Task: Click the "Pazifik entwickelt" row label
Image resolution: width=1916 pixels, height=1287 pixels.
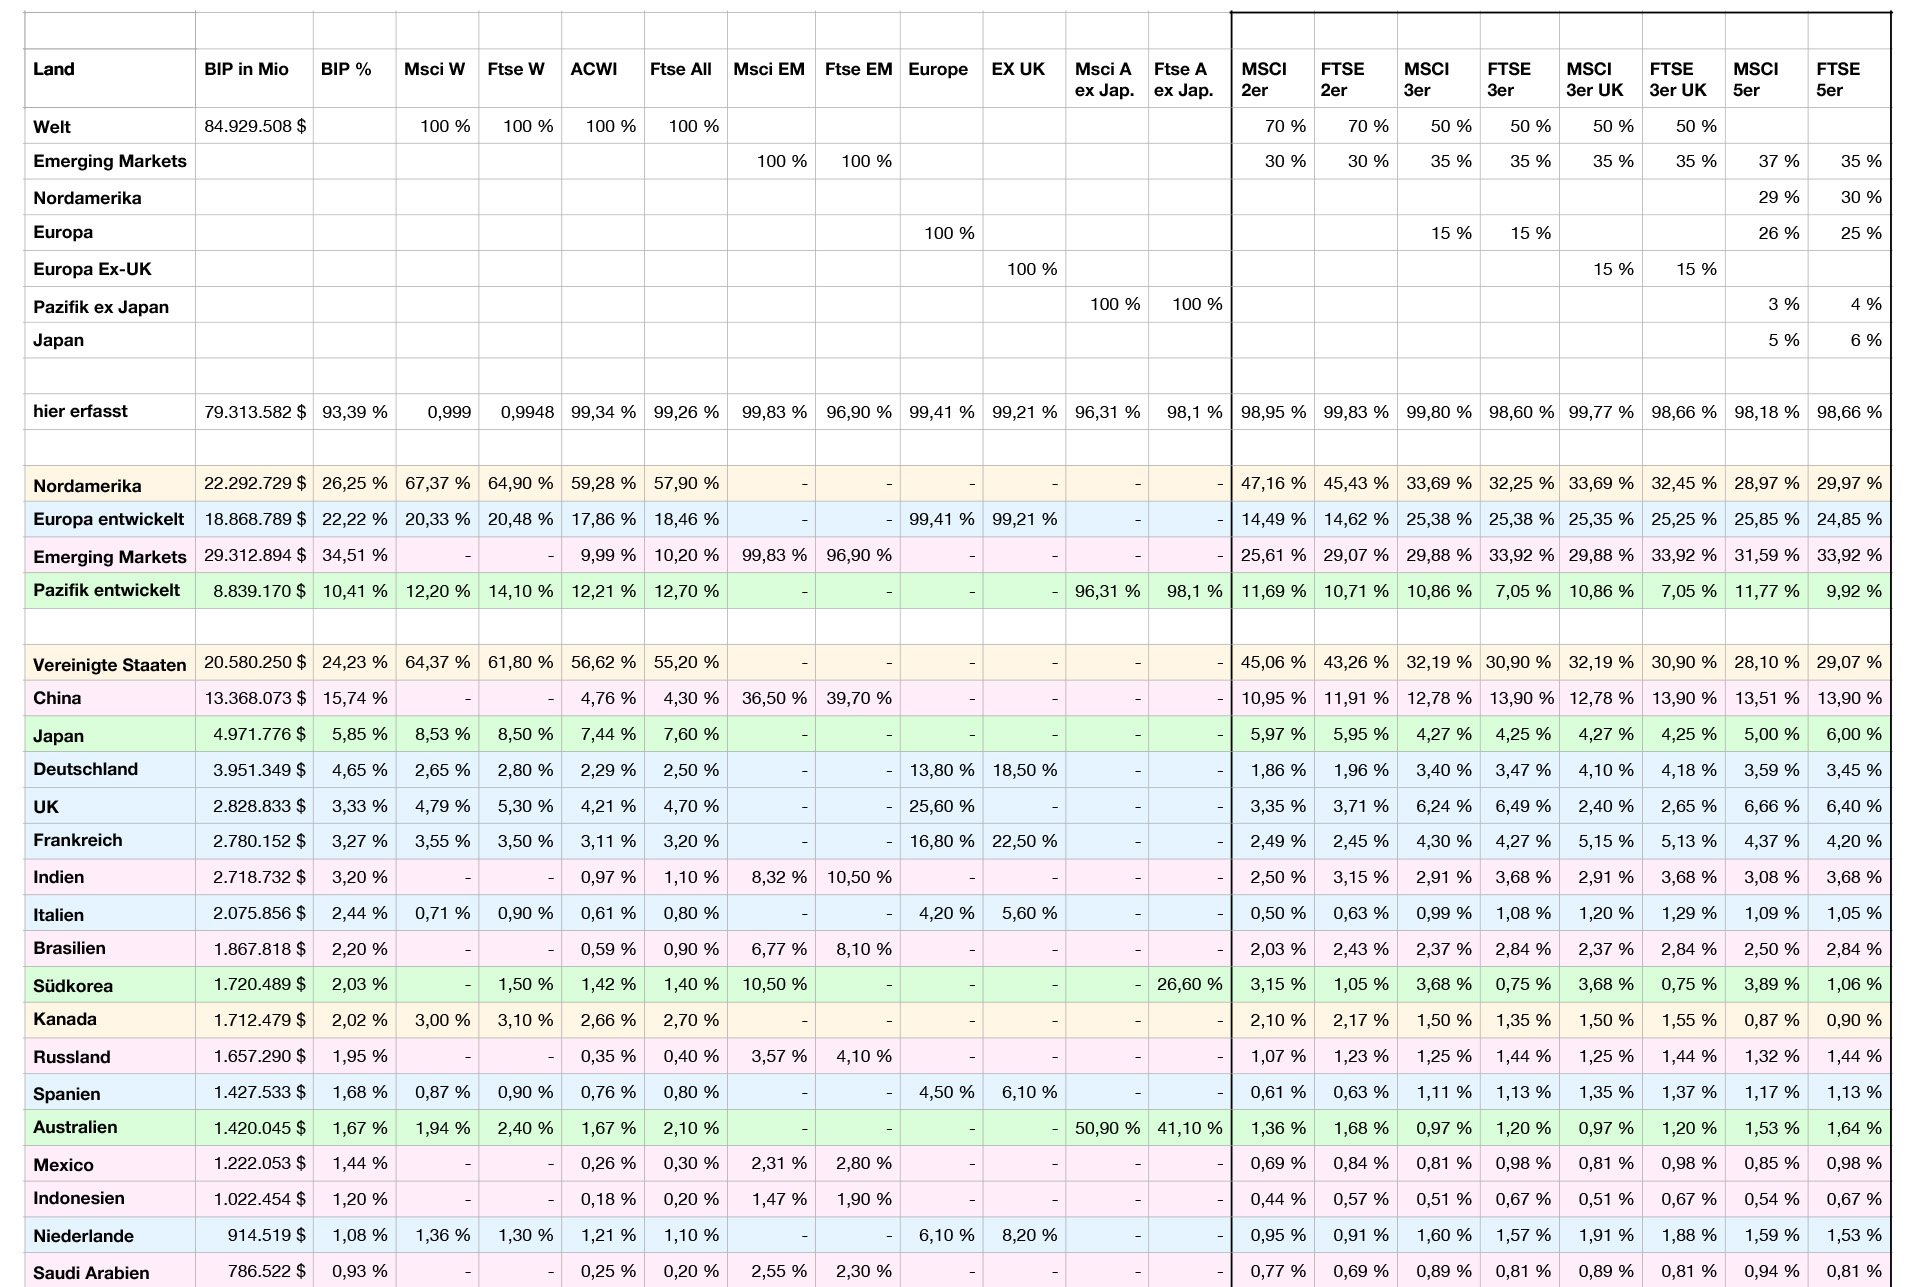Action: (x=107, y=590)
